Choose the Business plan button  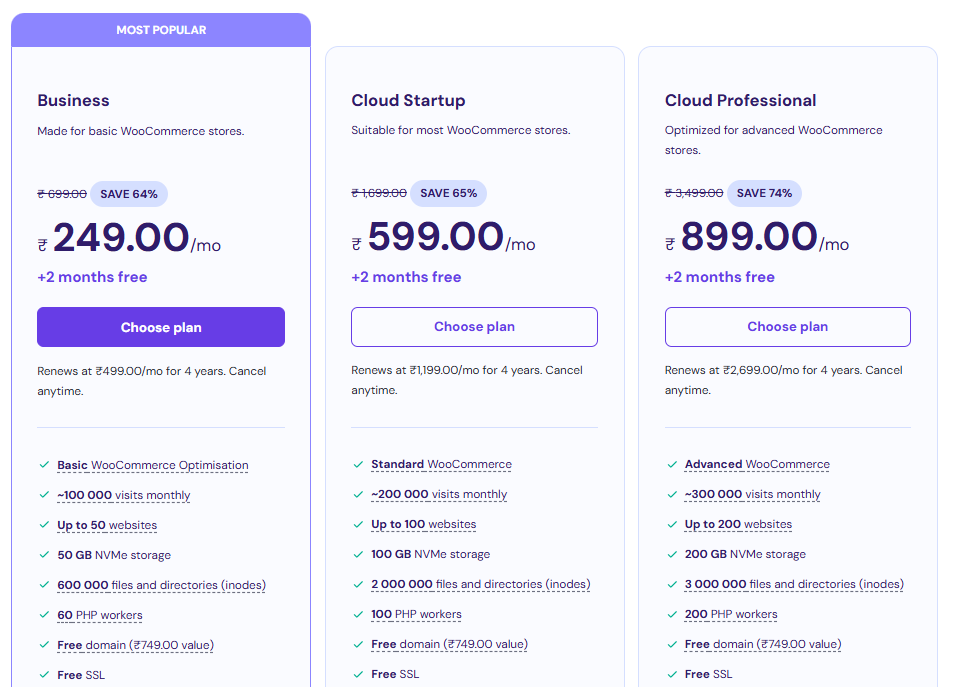tap(161, 327)
